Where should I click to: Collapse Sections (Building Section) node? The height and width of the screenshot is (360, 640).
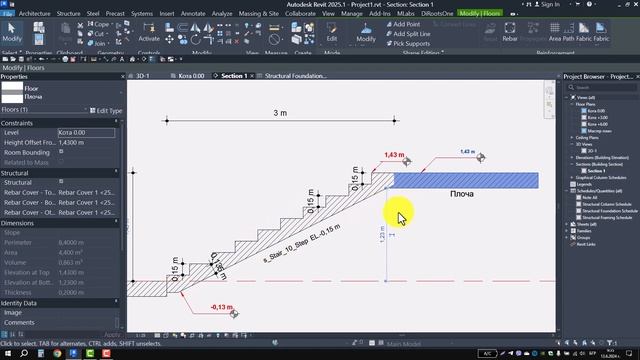[572, 164]
